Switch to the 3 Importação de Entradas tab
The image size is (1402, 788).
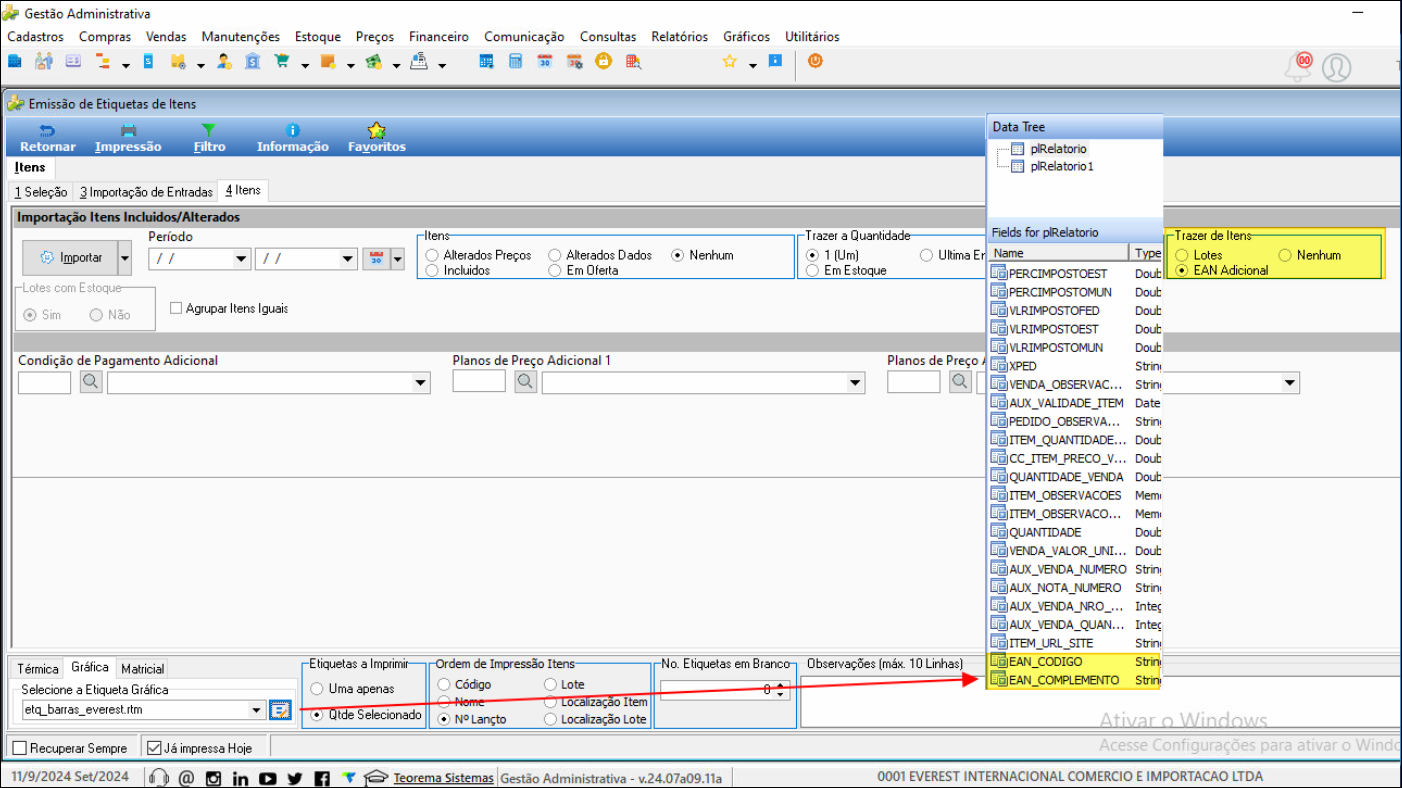[x=146, y=191]
